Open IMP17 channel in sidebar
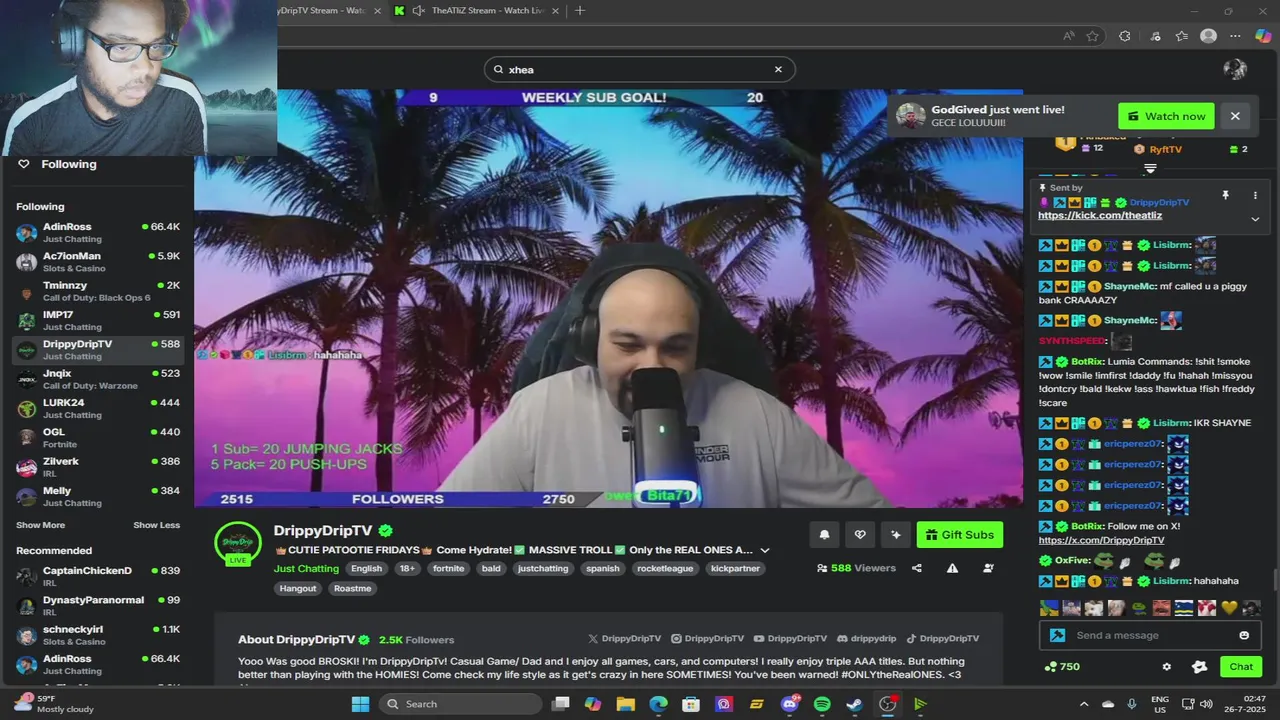This screenshot has height=720, width=1280. tap(97, 320)
